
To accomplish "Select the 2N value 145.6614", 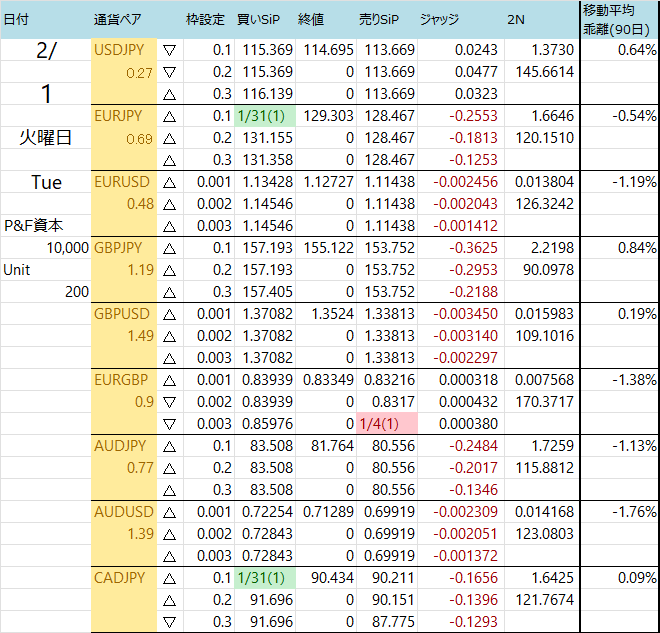I will tap(545, 72).
